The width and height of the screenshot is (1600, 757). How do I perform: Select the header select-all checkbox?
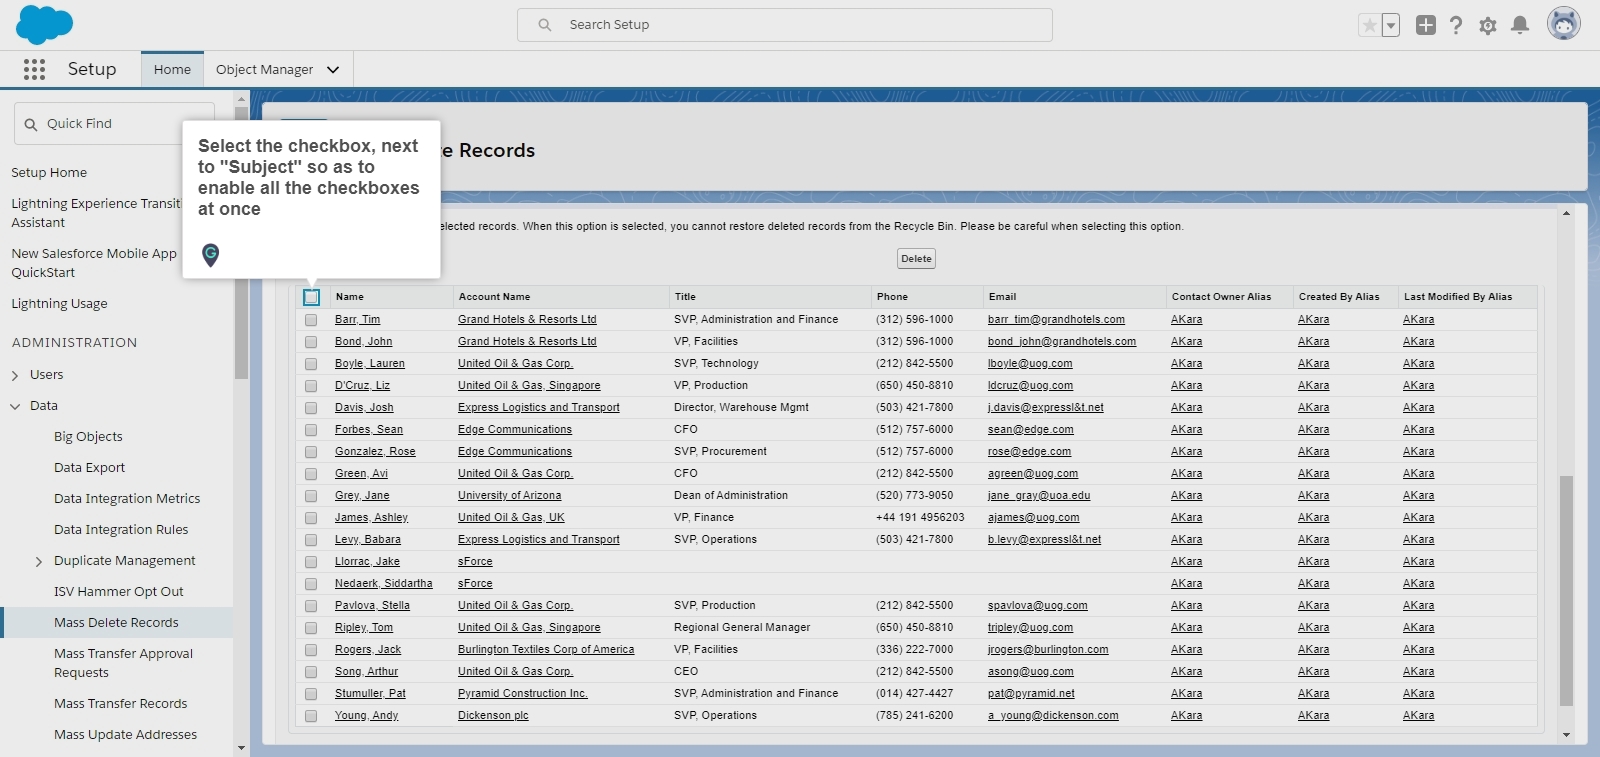pos(312,297)
